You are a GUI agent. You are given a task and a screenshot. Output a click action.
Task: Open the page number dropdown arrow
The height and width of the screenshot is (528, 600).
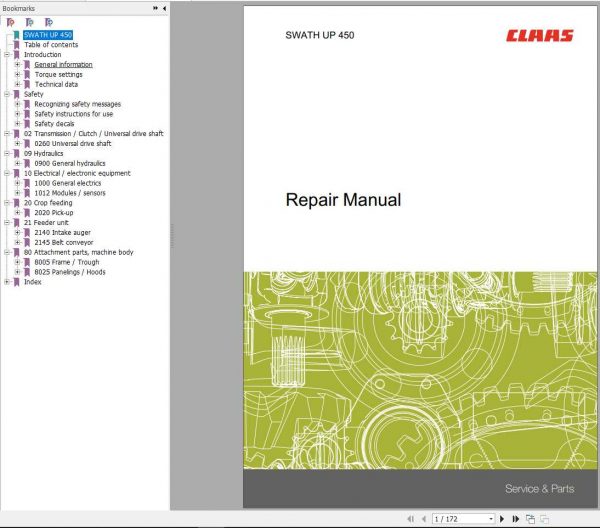click(x=491, y=519)
